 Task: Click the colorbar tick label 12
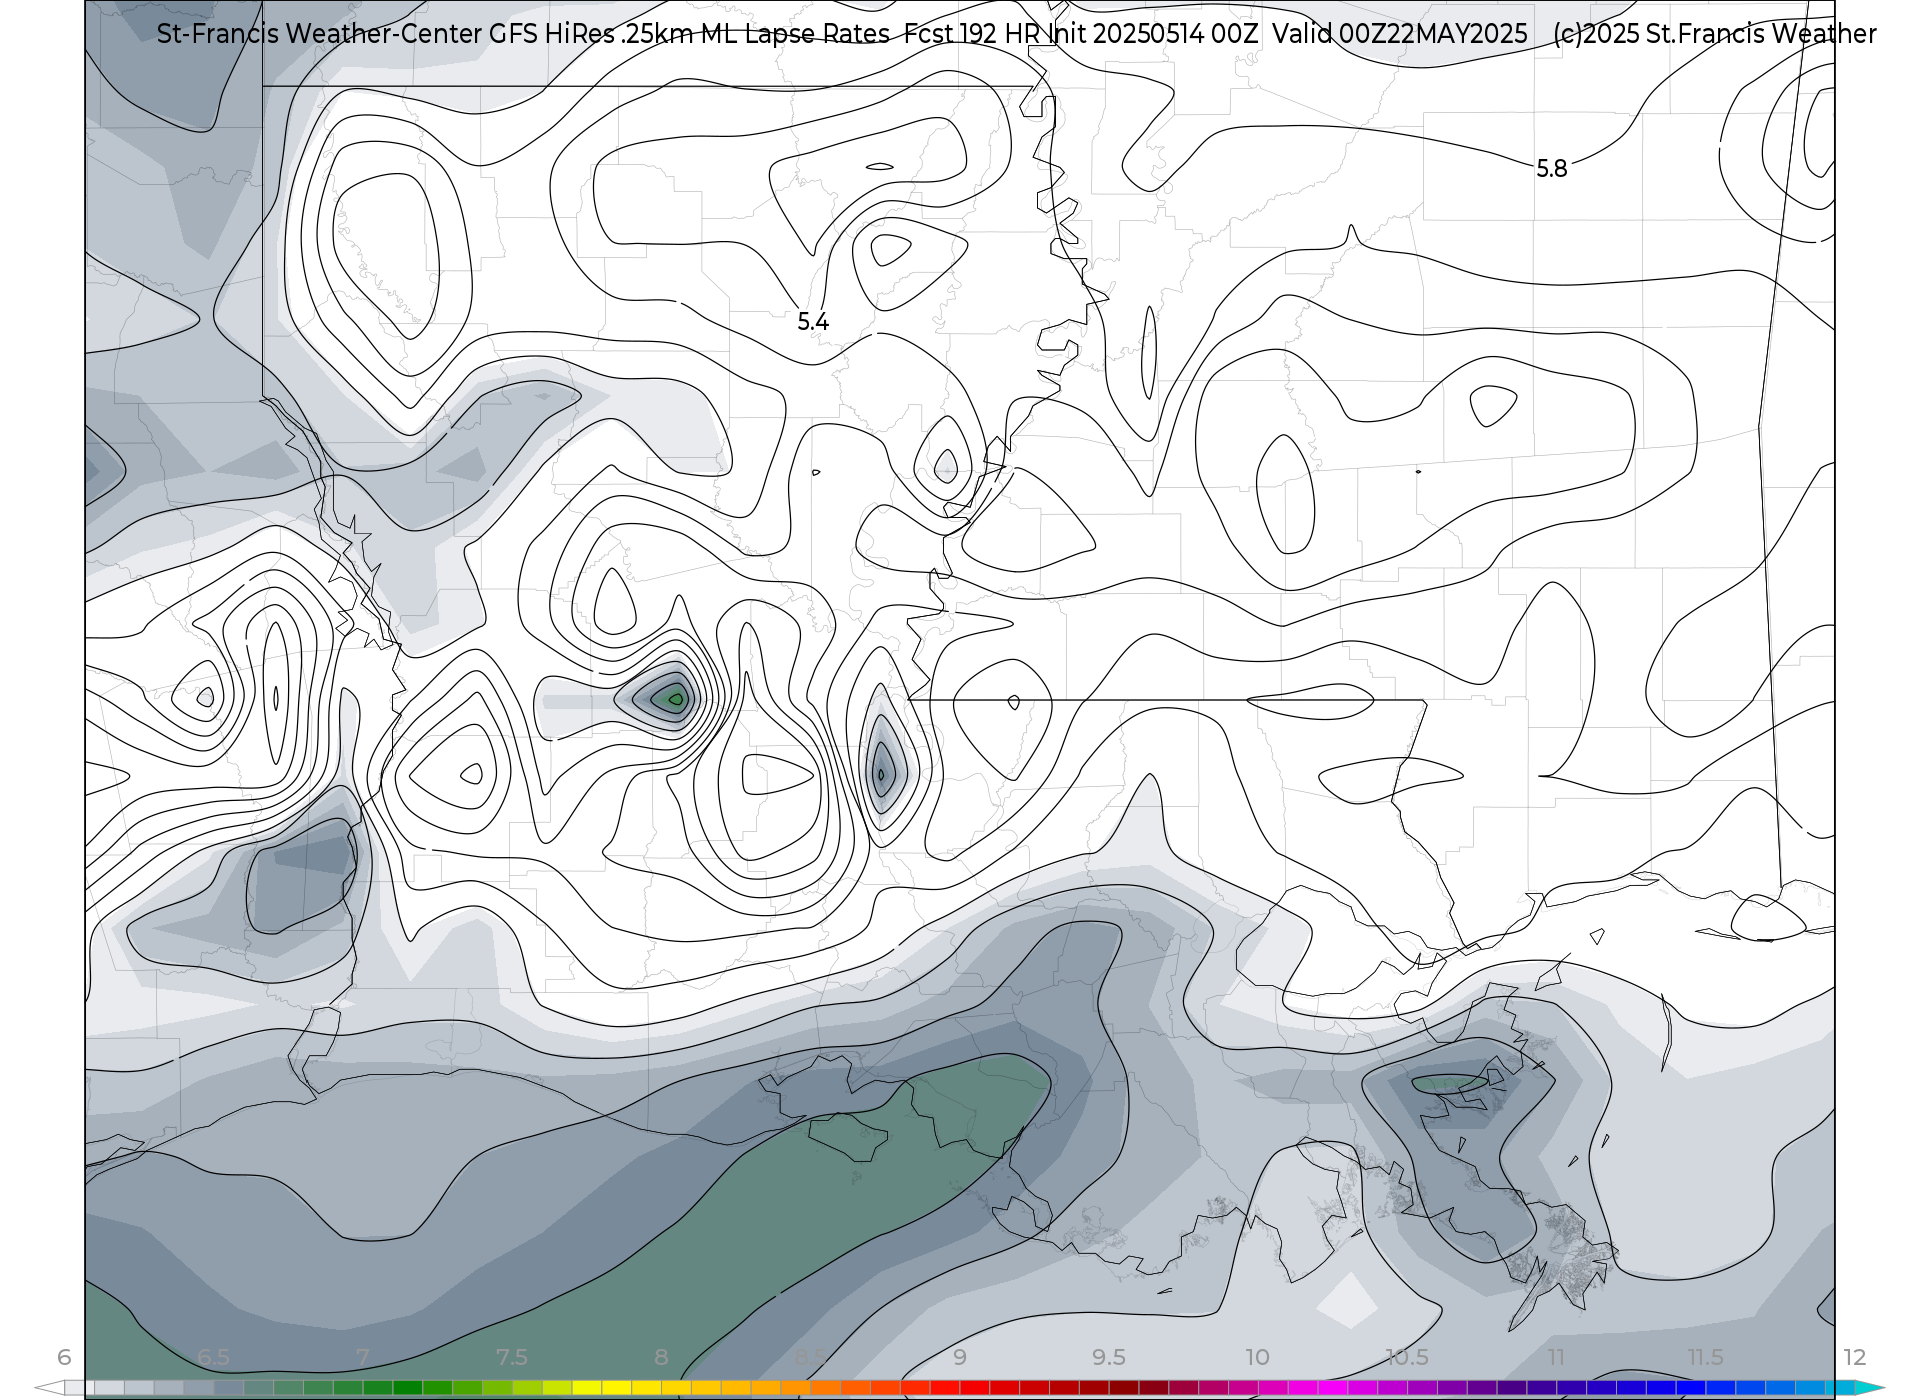click(1854, 1357)
